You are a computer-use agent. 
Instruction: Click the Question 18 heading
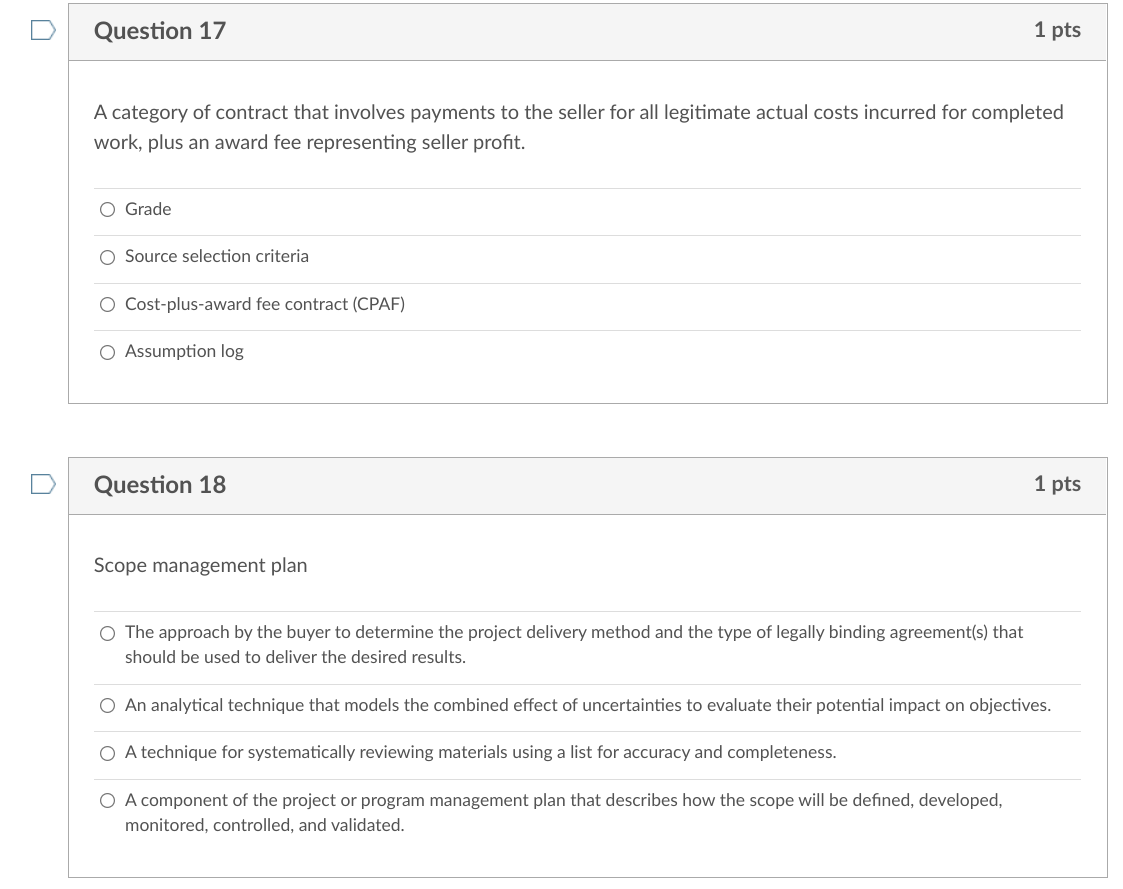[x=160, y=484]
